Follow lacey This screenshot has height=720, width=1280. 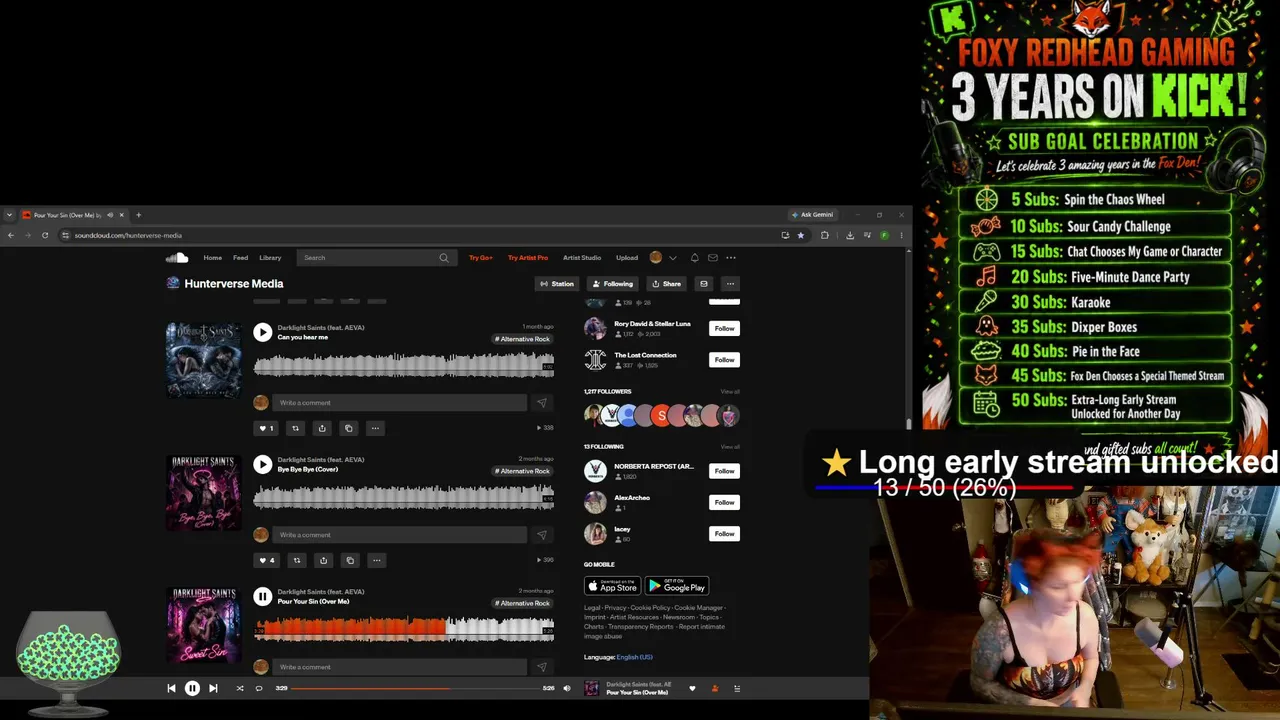724,534
